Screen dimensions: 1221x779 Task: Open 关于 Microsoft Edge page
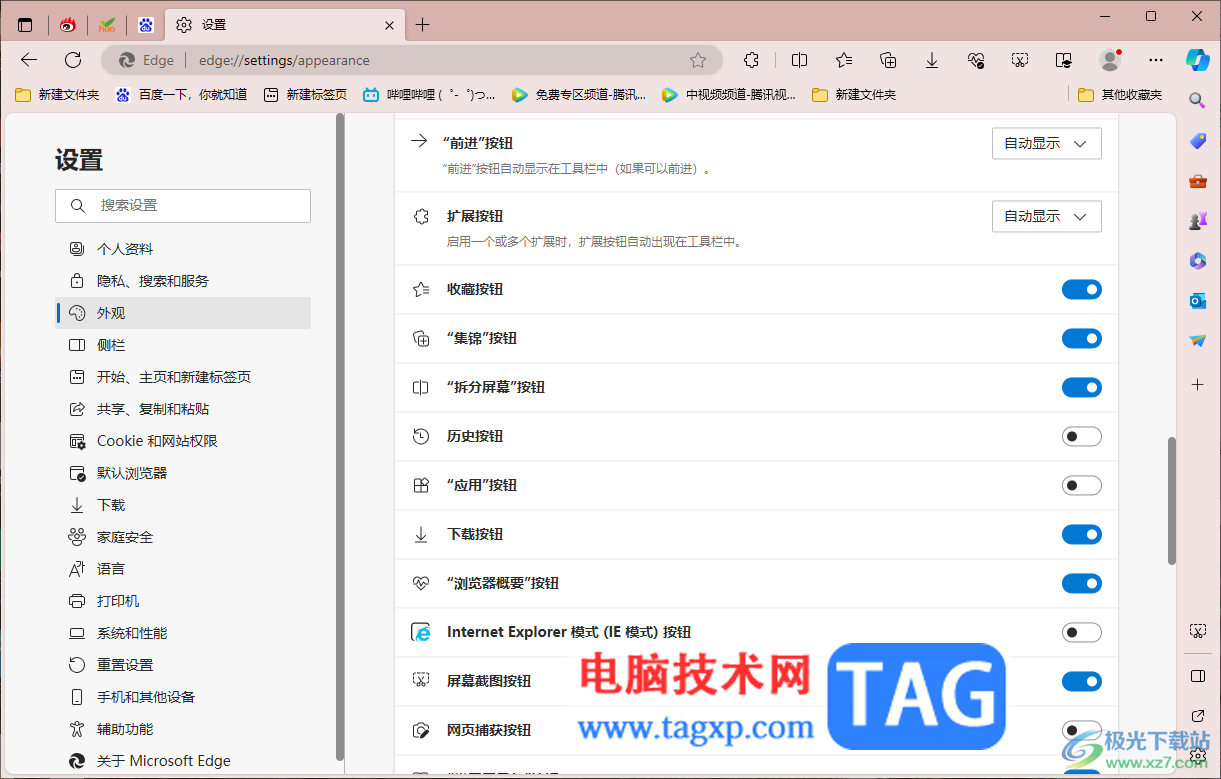(x=183, y=761)
